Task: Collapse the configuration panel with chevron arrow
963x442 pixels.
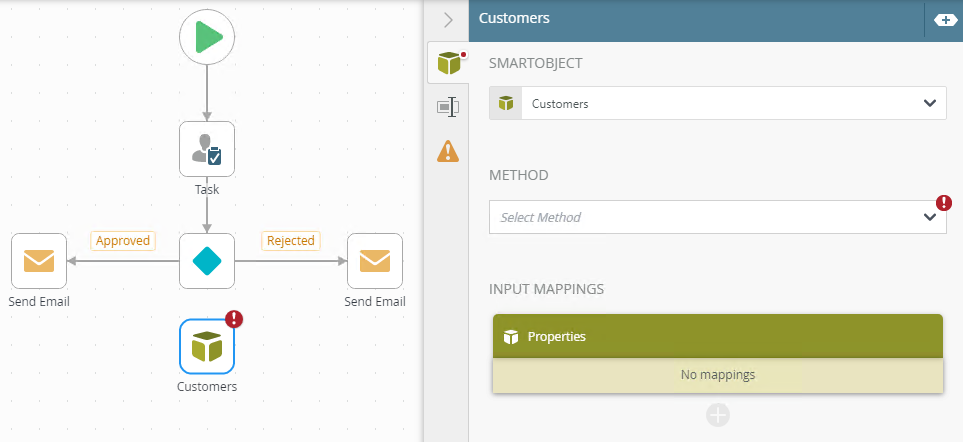Action: click(448, 19)
